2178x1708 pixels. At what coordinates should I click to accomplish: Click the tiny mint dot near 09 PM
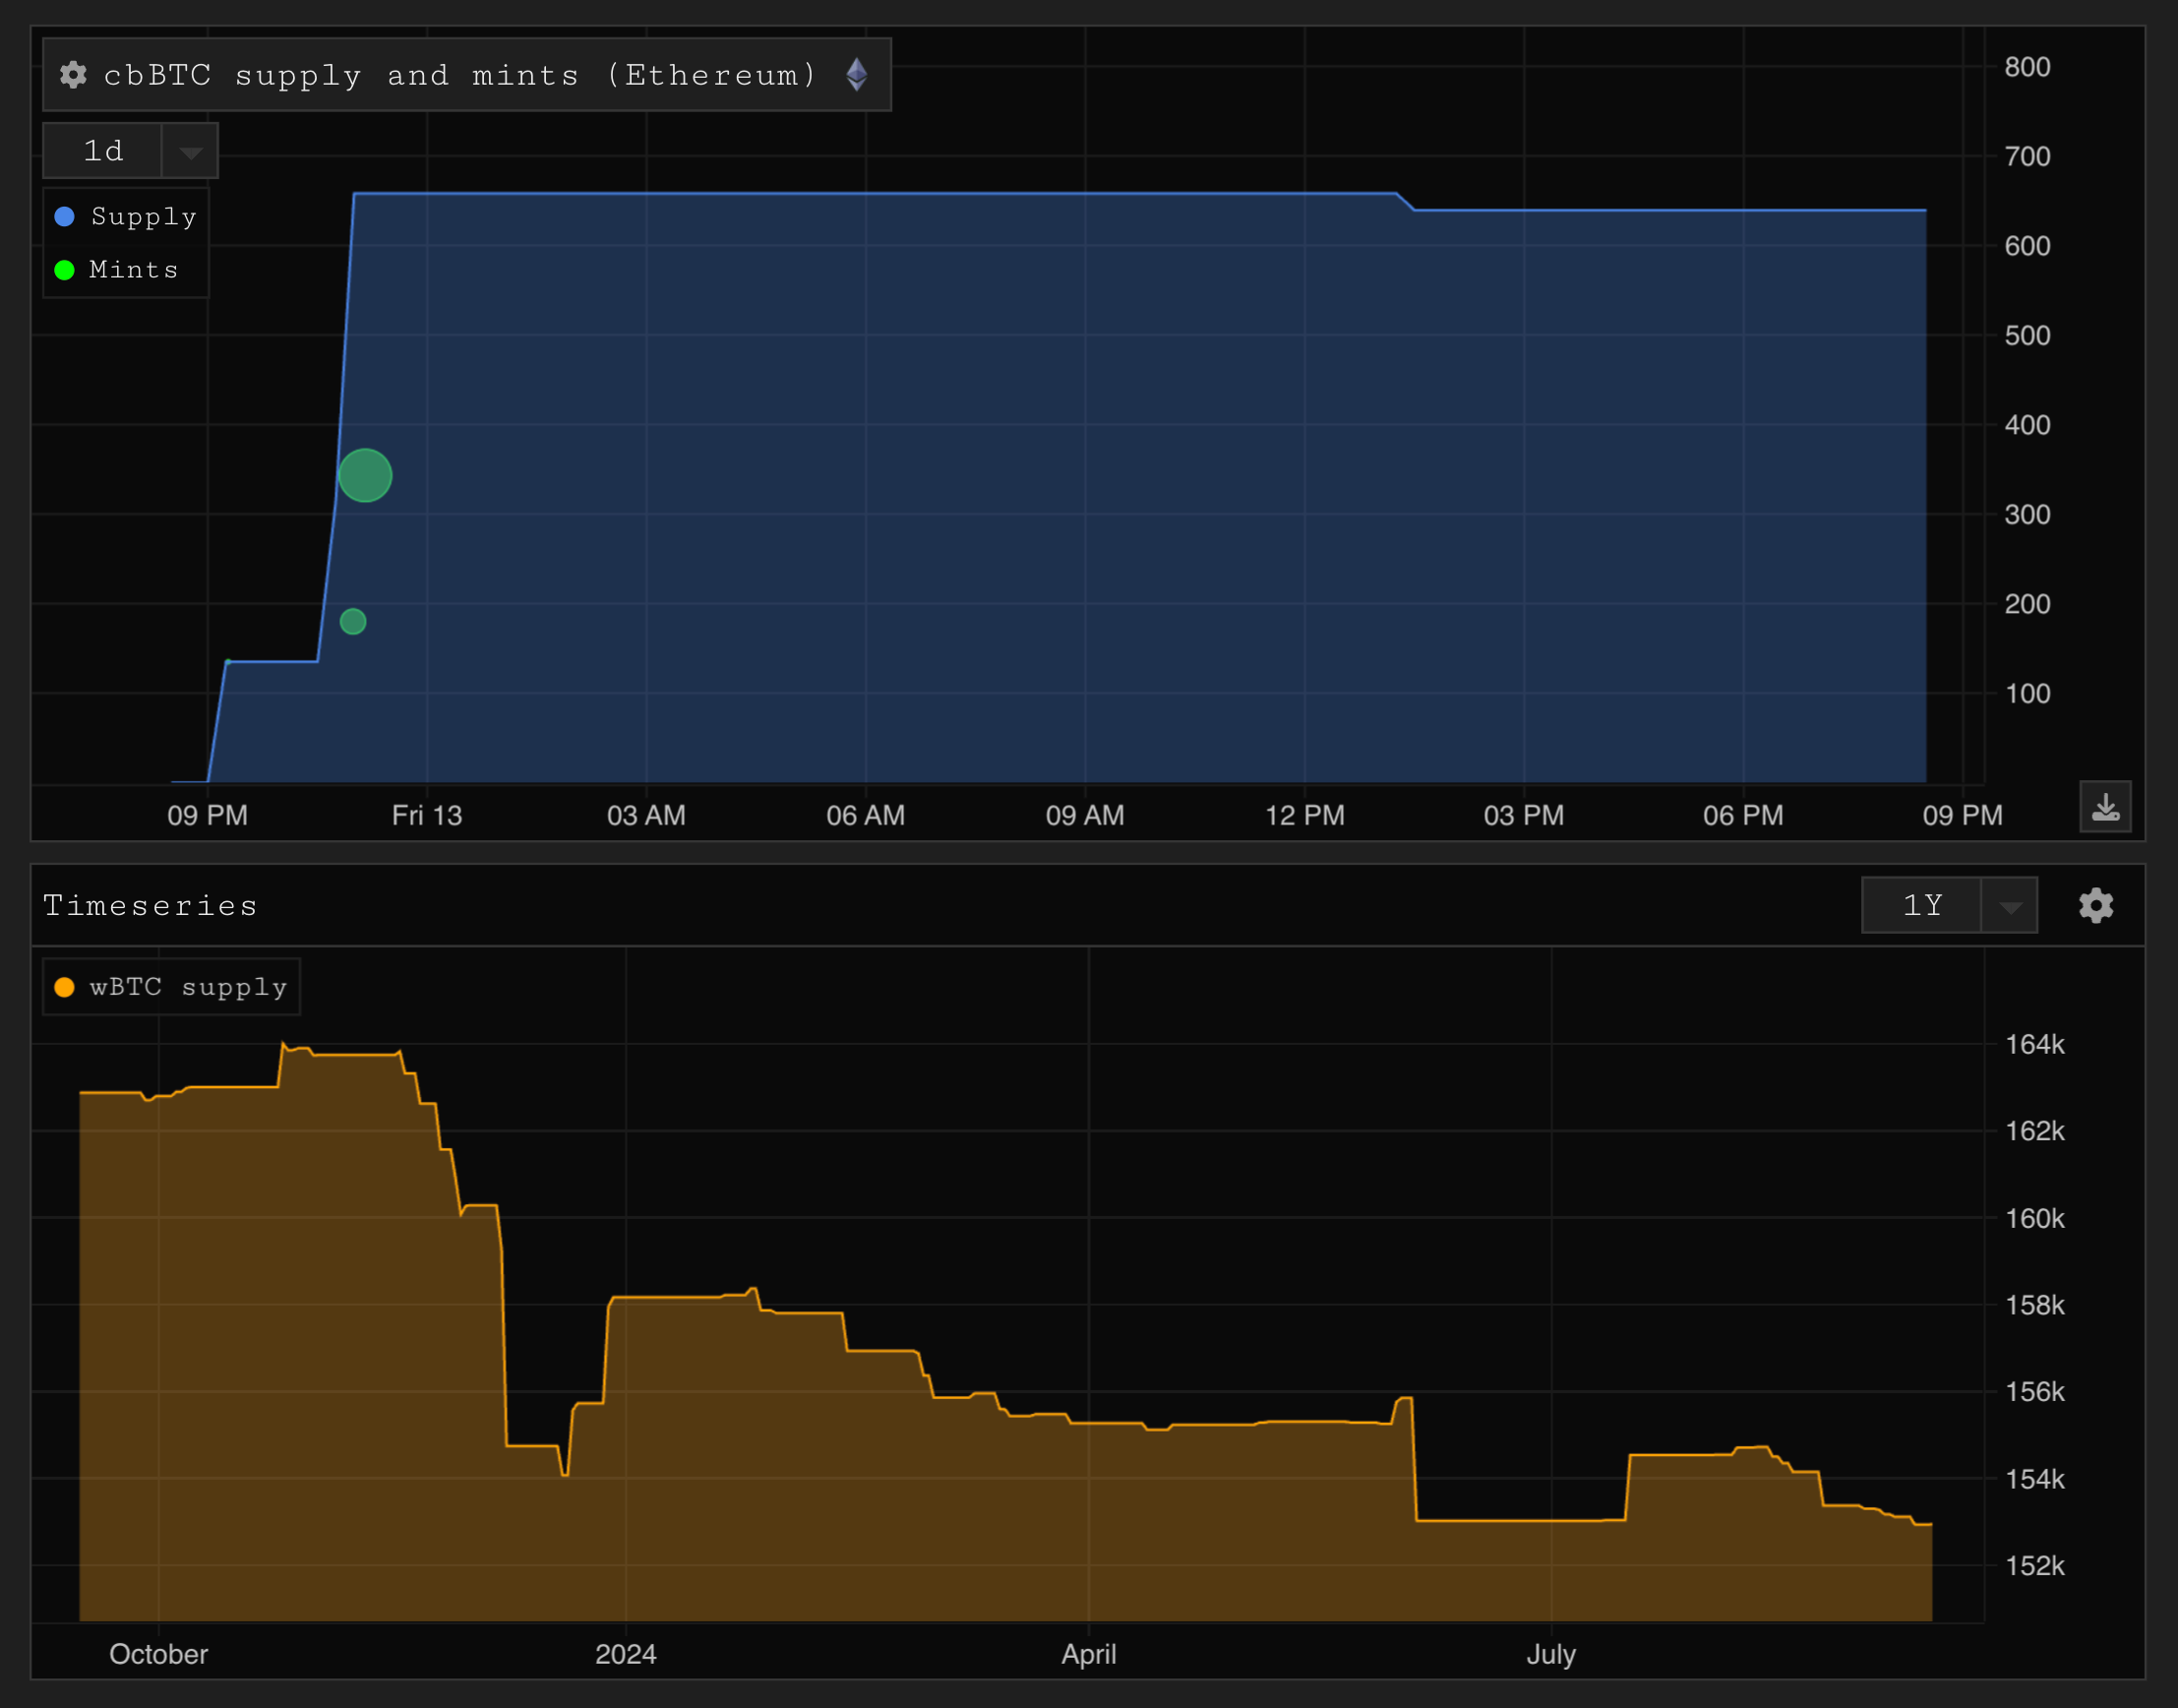(228, 662)
